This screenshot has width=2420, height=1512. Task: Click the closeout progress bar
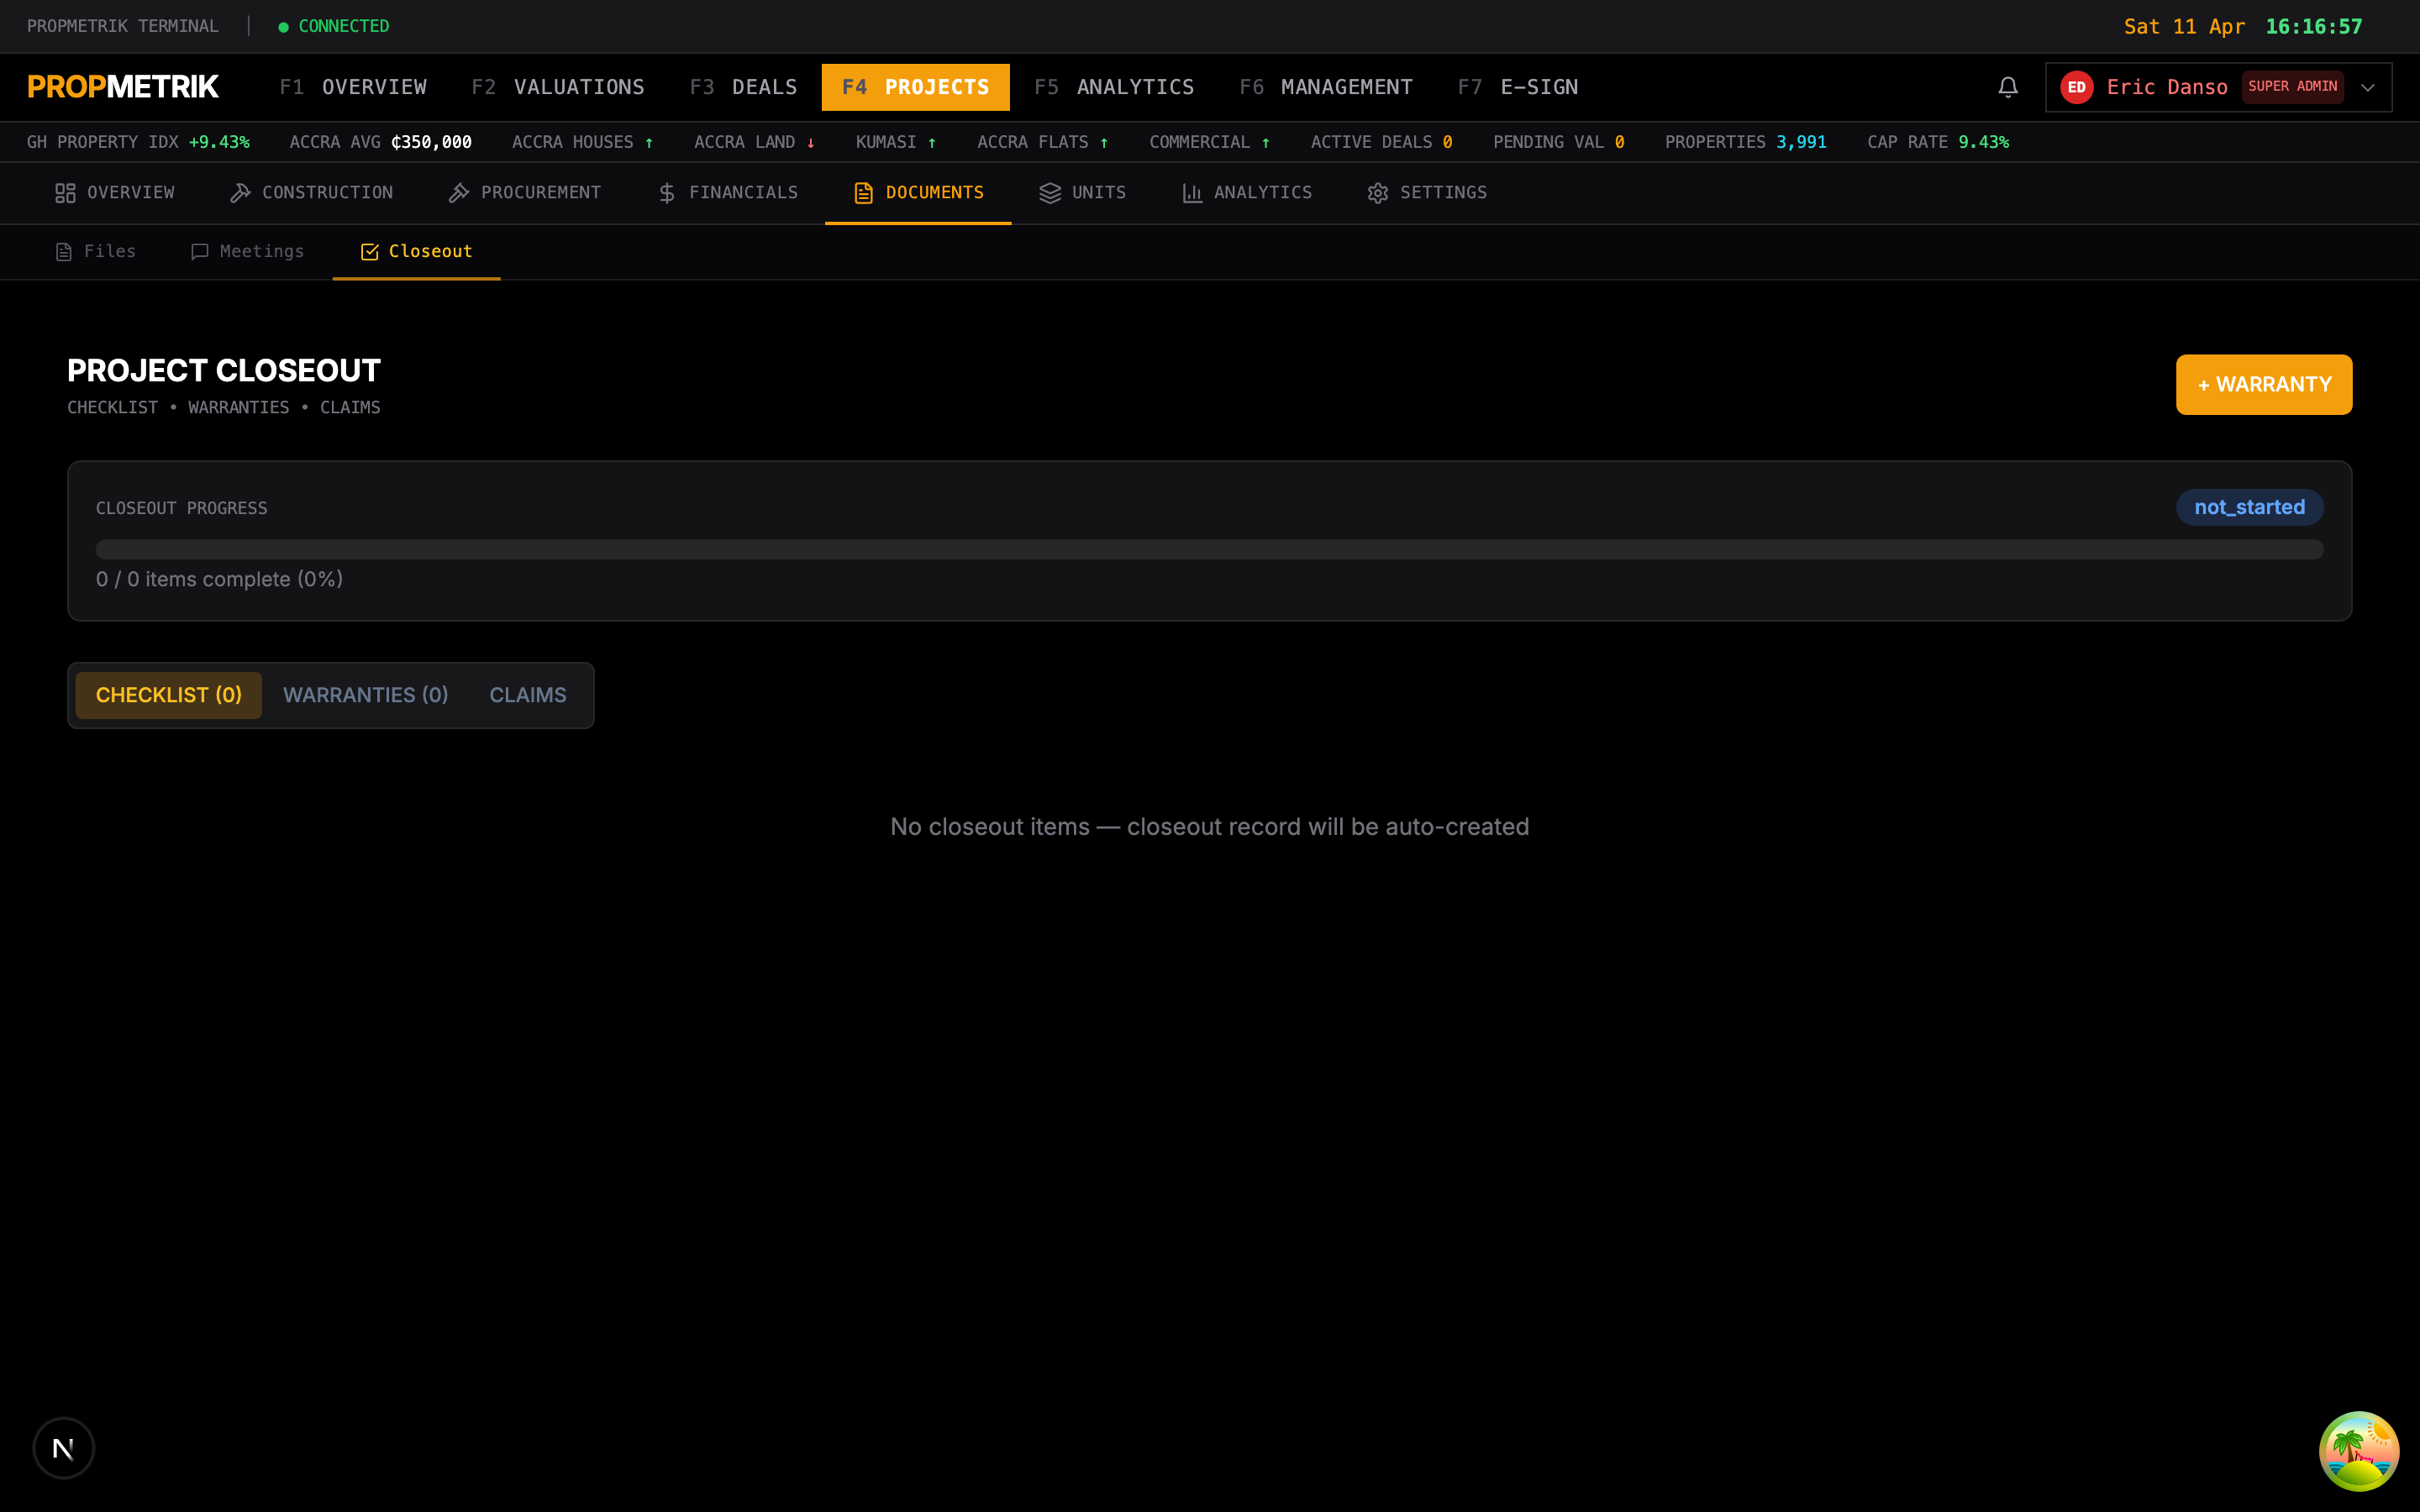(1210, 549)
